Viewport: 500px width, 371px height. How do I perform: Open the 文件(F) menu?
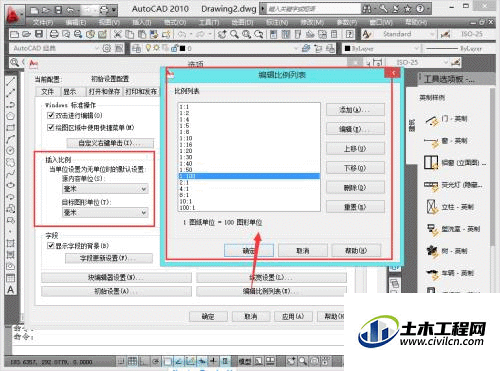(x=43, y=22)
